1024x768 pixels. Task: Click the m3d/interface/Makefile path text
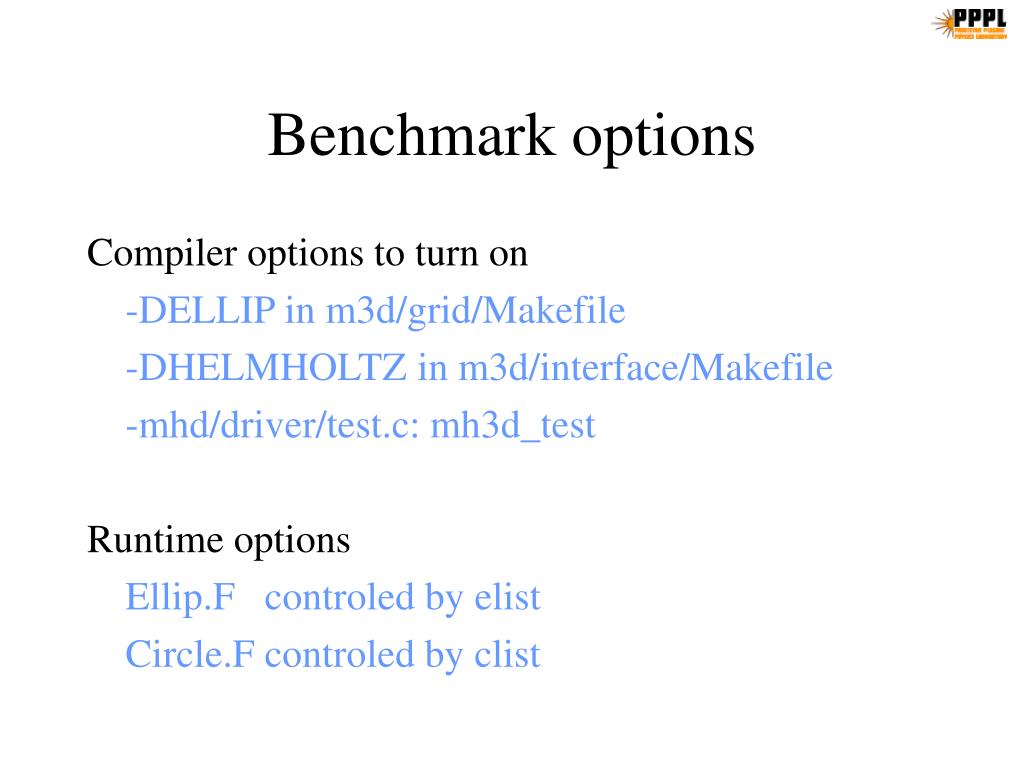click(x=645, y=368)
